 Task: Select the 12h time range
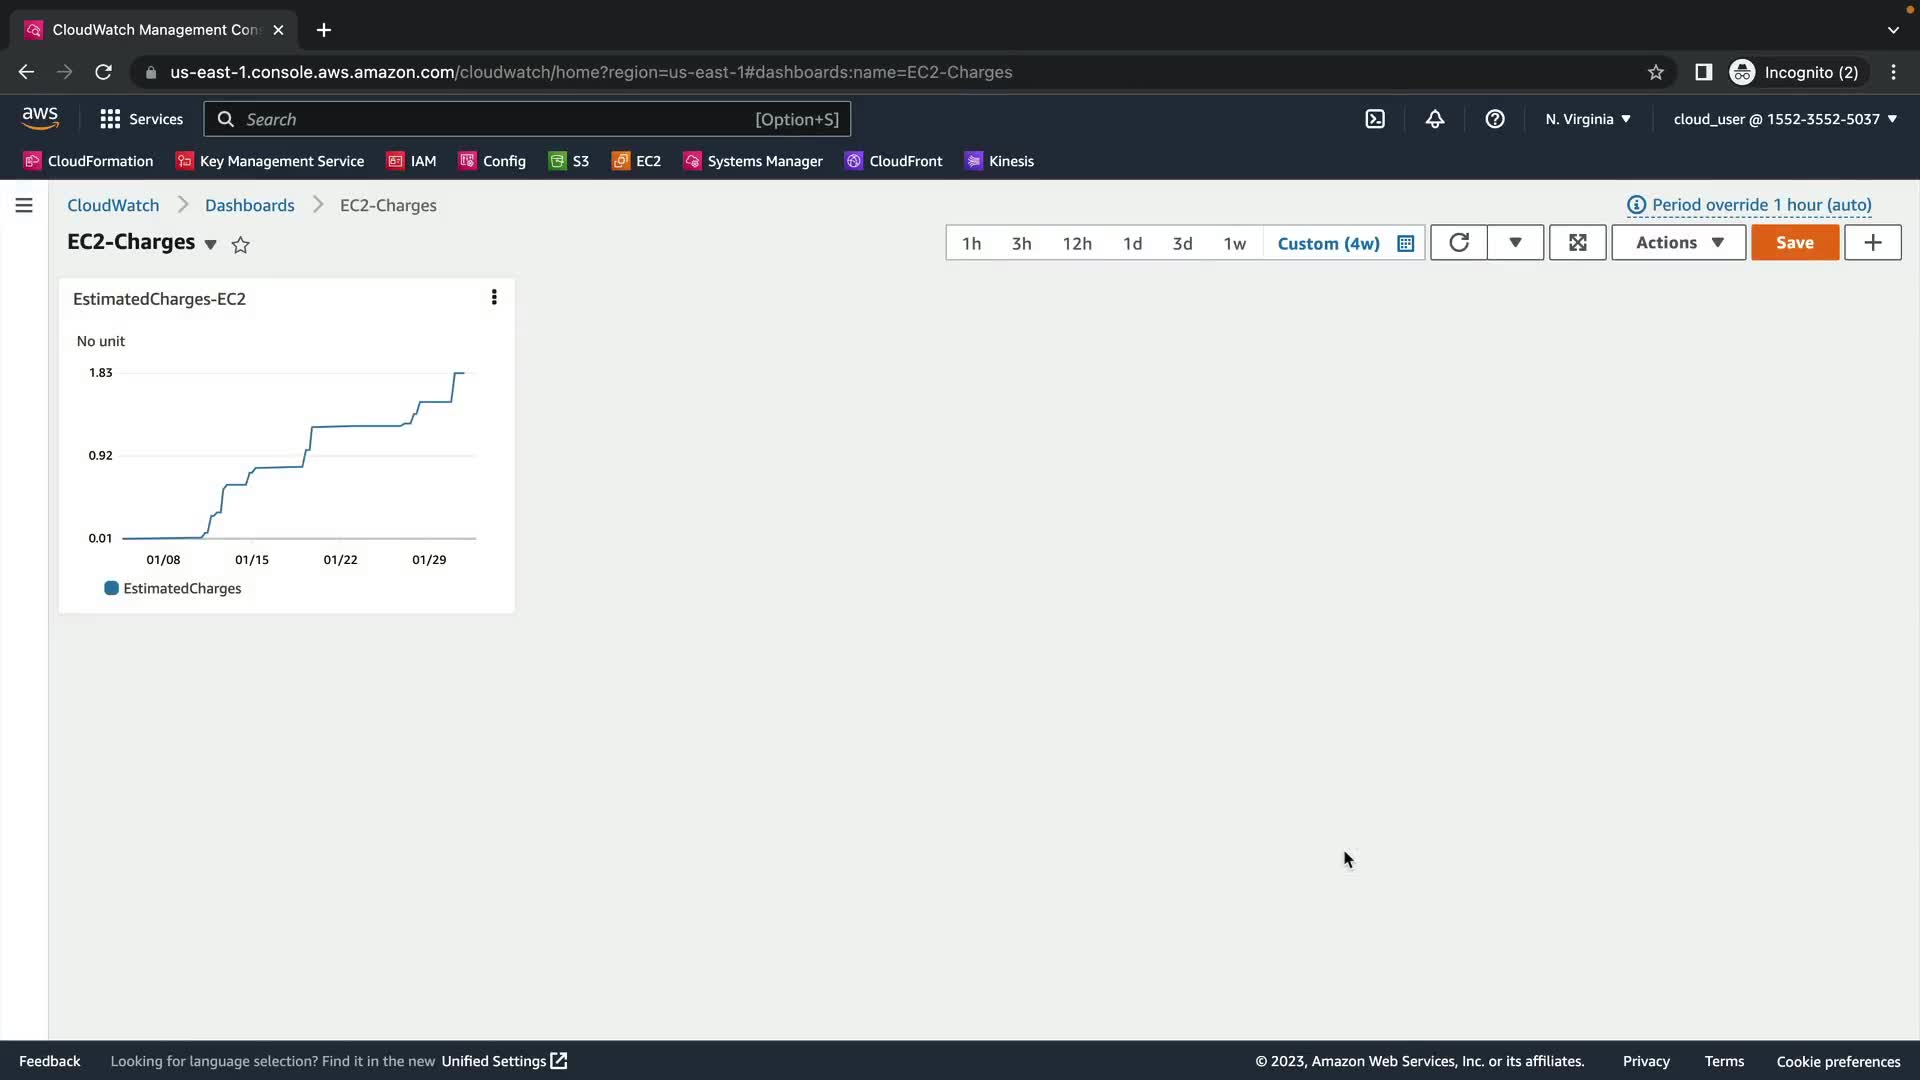pyautogui.click(x=1077, y=244)
